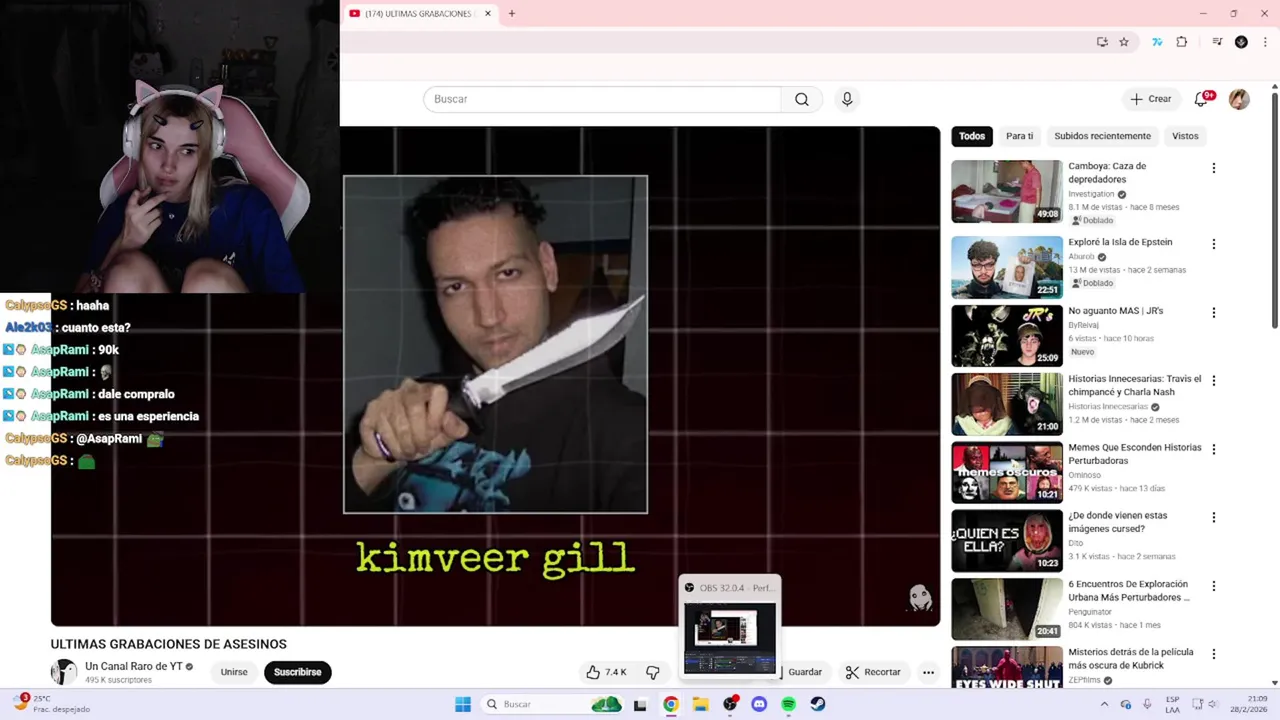Open Steam from the taskbar
The height and width of the screenshot is (720, 1280).
818,704
